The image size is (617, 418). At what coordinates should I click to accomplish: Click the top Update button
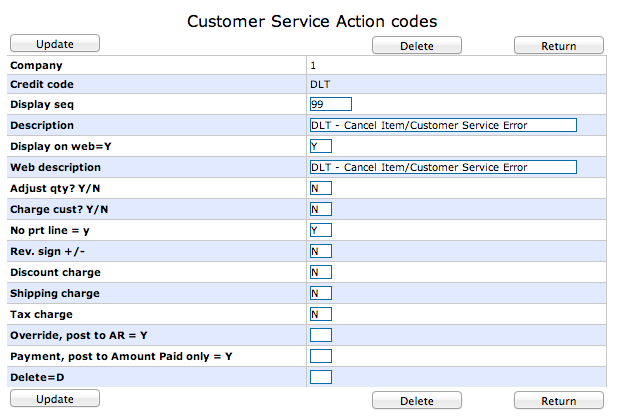coord(55,44)
